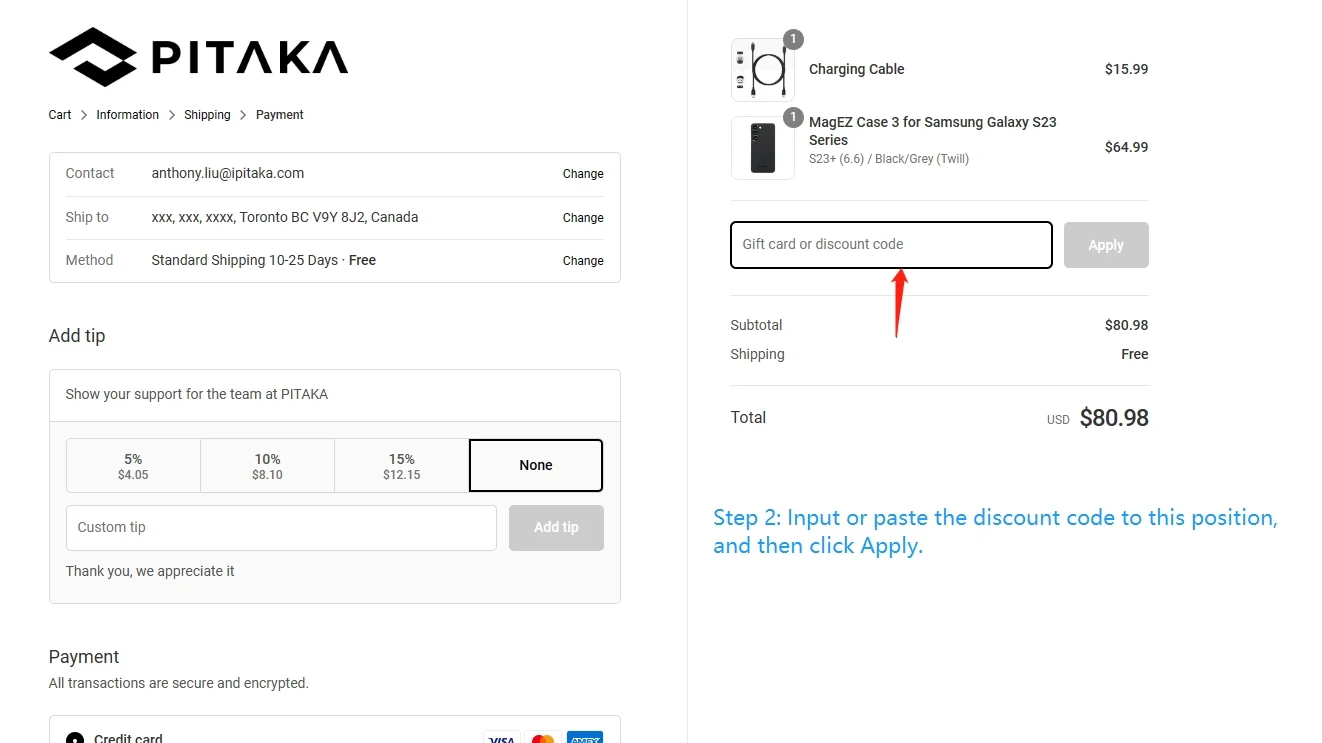This screenshot has height=743, width=1322.
Task: Focus the gift card or discount code field
Action: click(x=890, y=245)
